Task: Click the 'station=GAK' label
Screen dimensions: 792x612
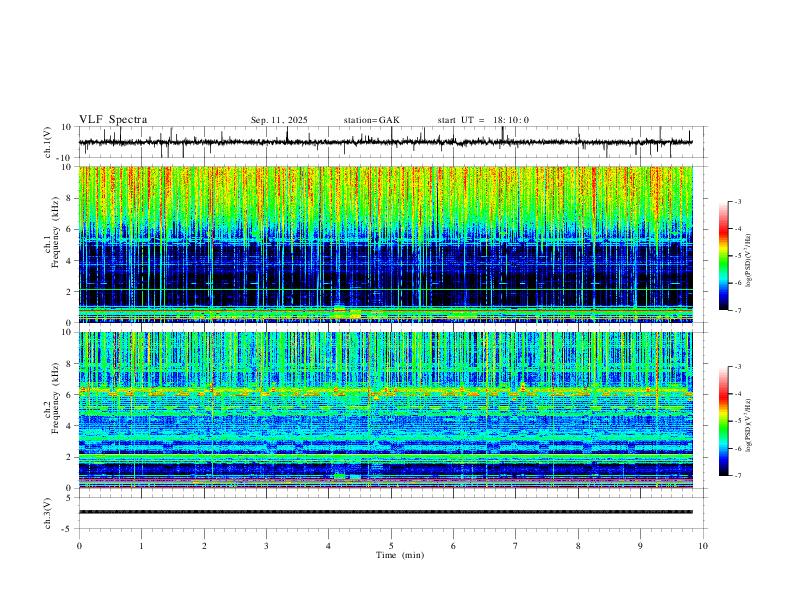Action: click(x=371, y=120)
